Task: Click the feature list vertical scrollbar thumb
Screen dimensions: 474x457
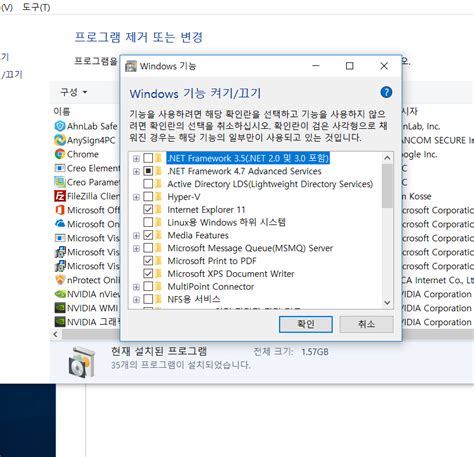Action: [x=387, y=186]
